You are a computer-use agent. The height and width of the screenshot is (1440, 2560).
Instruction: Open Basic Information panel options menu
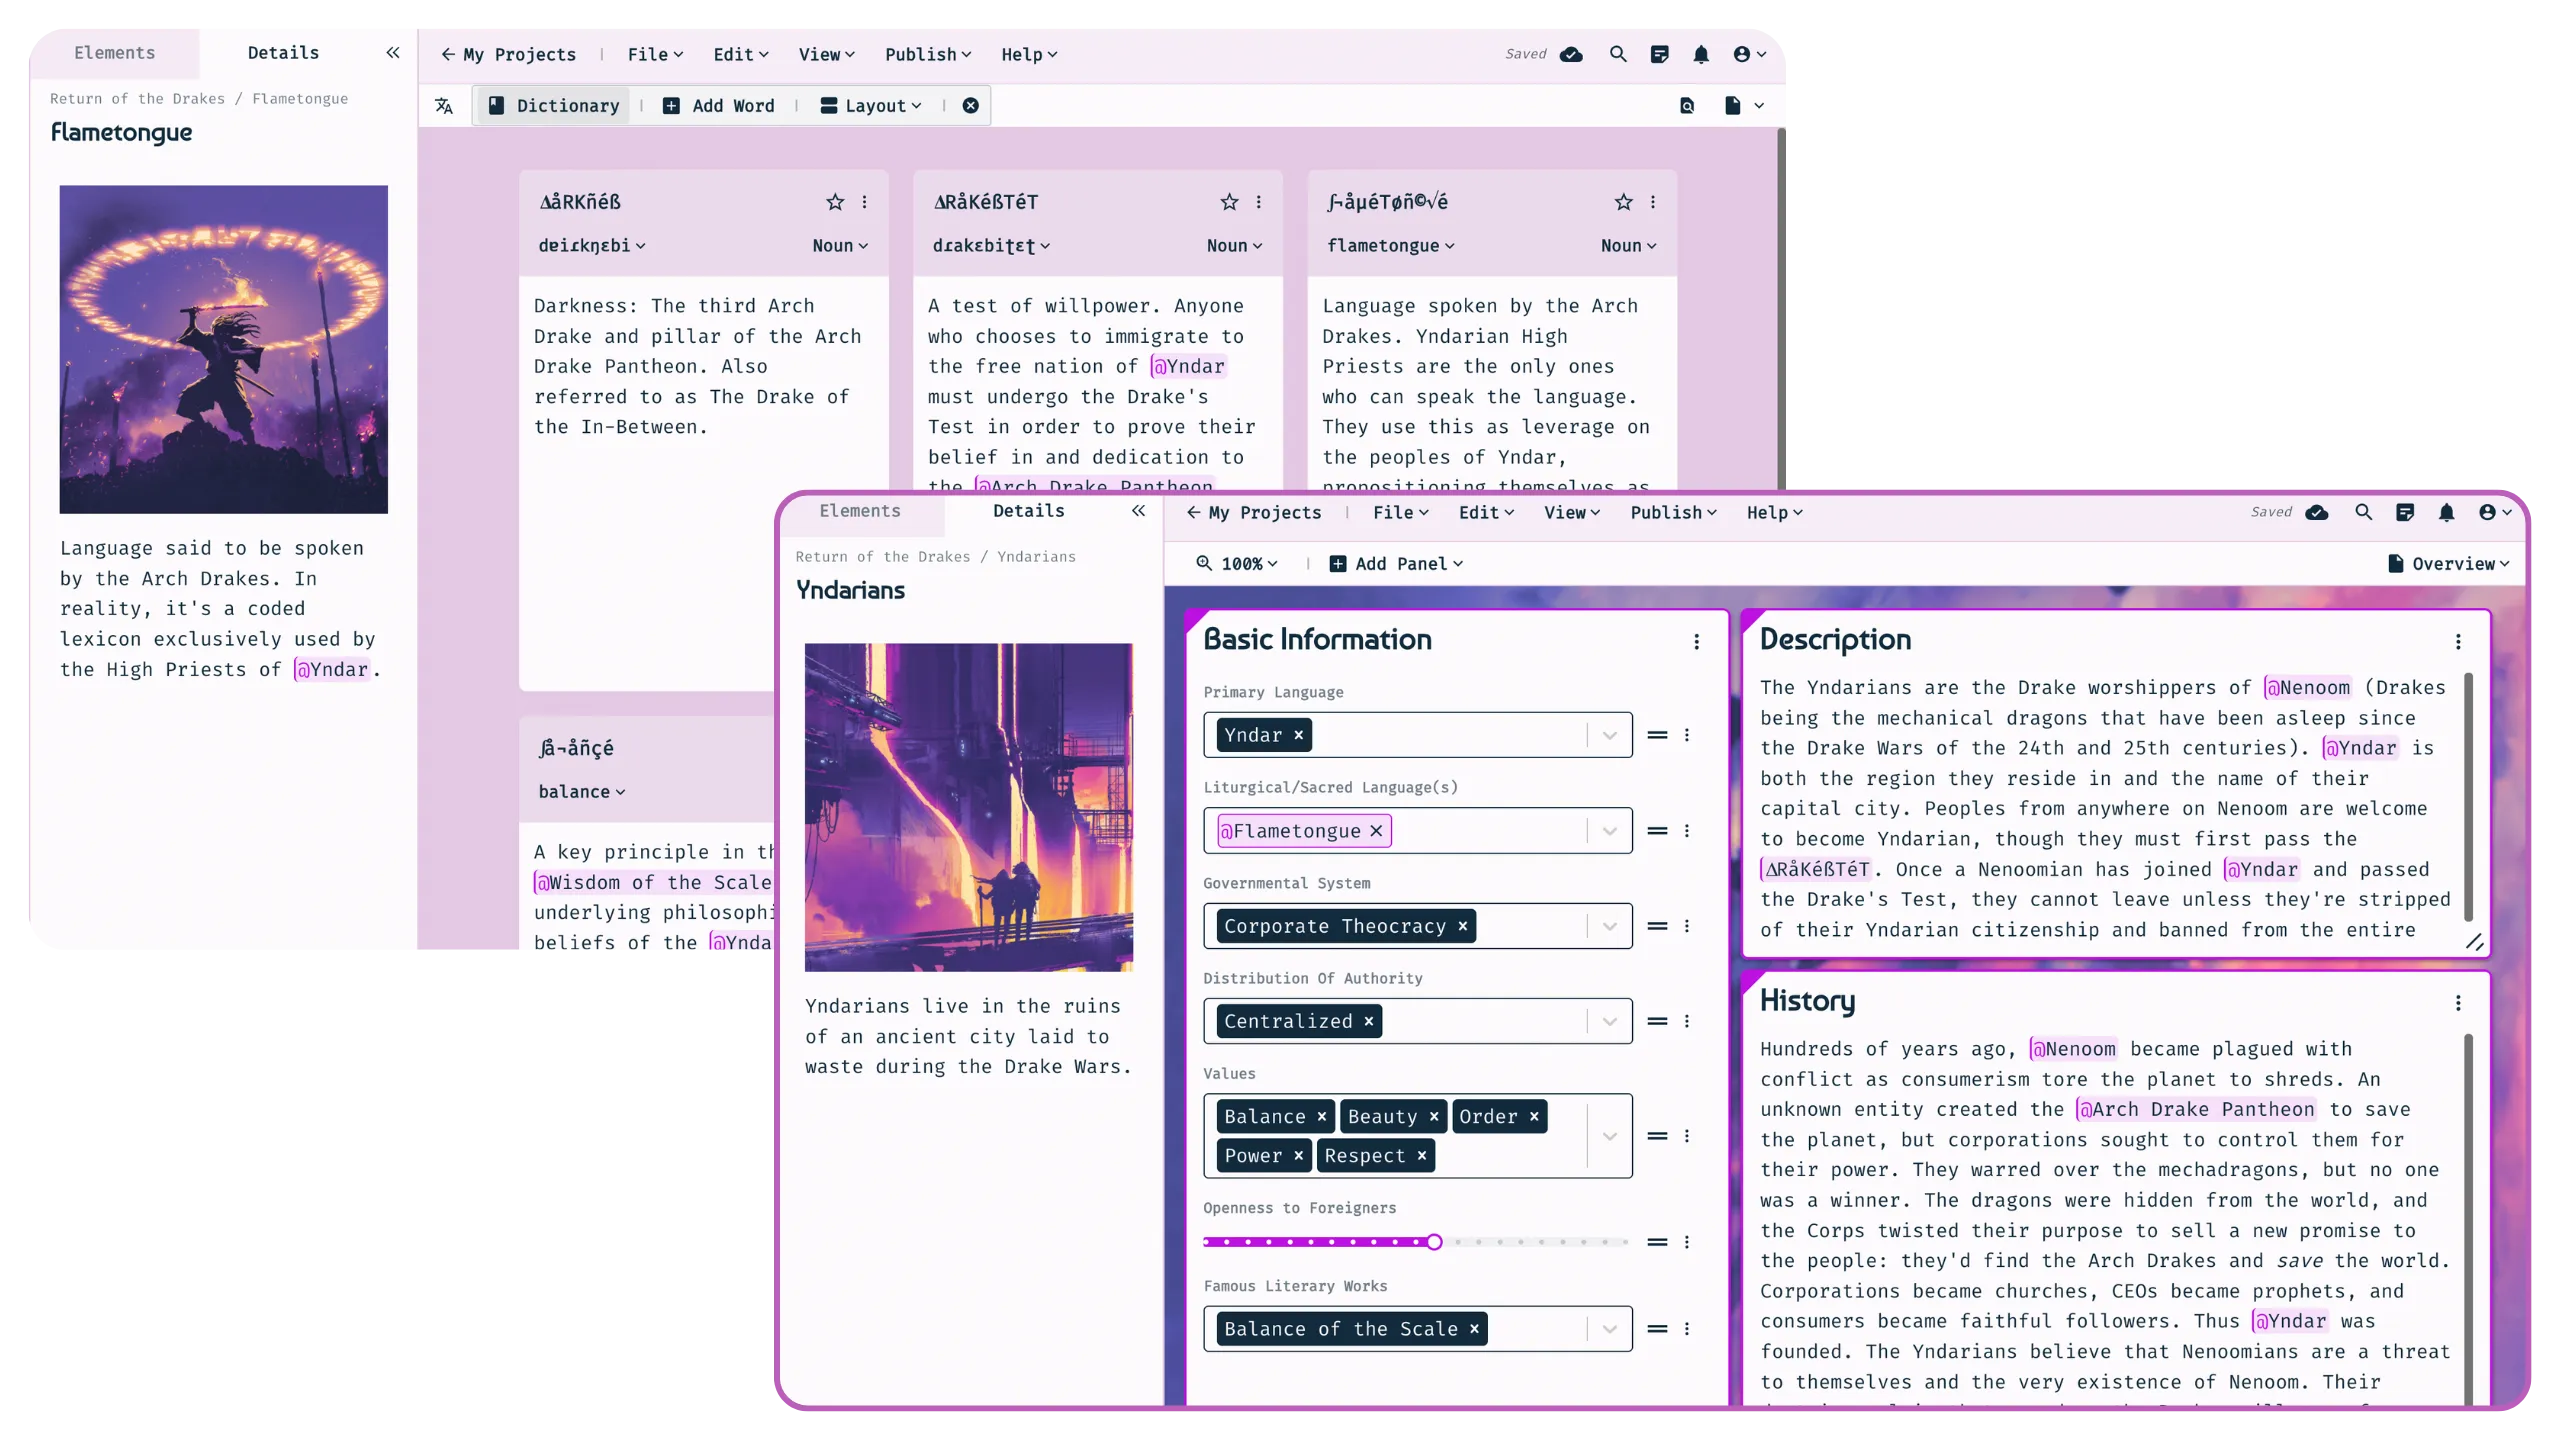[x=1696, y=642]
